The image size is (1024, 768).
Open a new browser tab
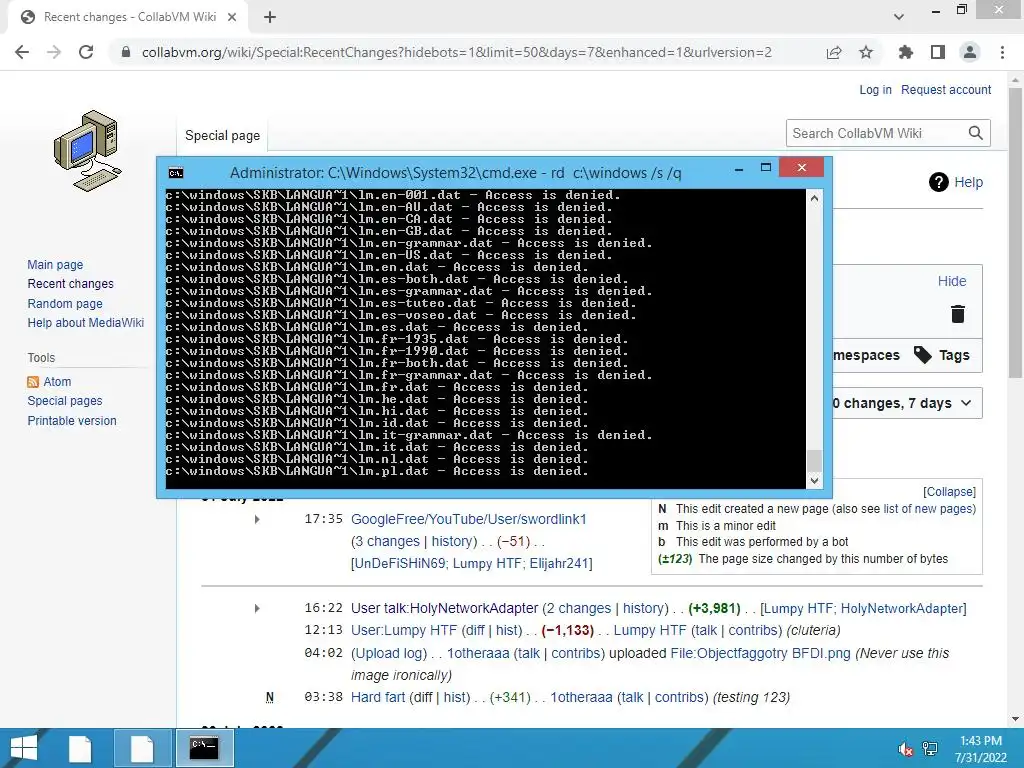270,17
